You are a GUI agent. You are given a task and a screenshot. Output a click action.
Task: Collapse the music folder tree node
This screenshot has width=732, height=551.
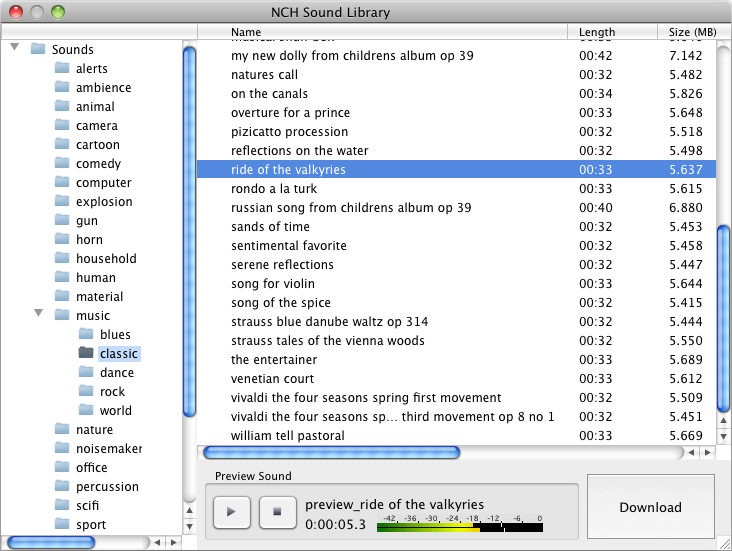click(x=38, y=315)
